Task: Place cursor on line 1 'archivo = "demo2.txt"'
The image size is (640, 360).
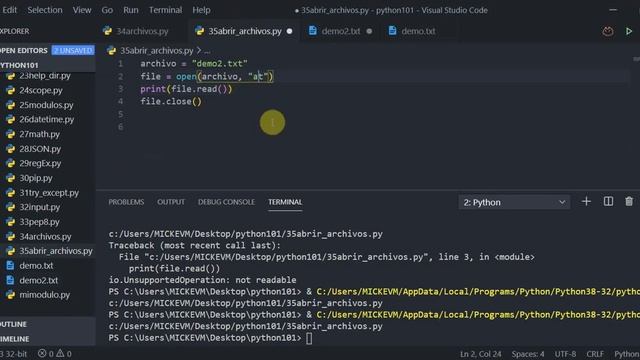Action: tap(194, 64)
